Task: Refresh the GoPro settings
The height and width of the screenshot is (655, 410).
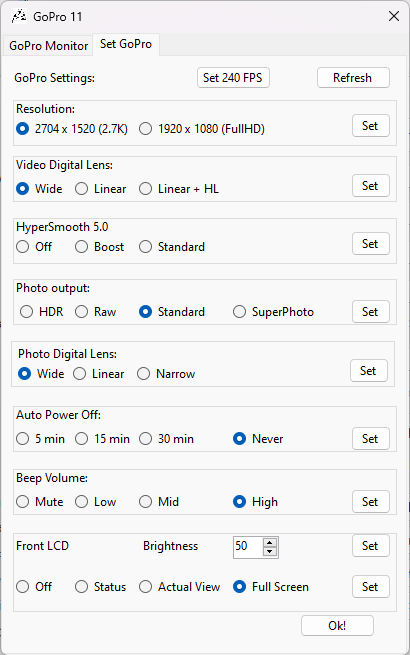Action: (x=353, y=78)
